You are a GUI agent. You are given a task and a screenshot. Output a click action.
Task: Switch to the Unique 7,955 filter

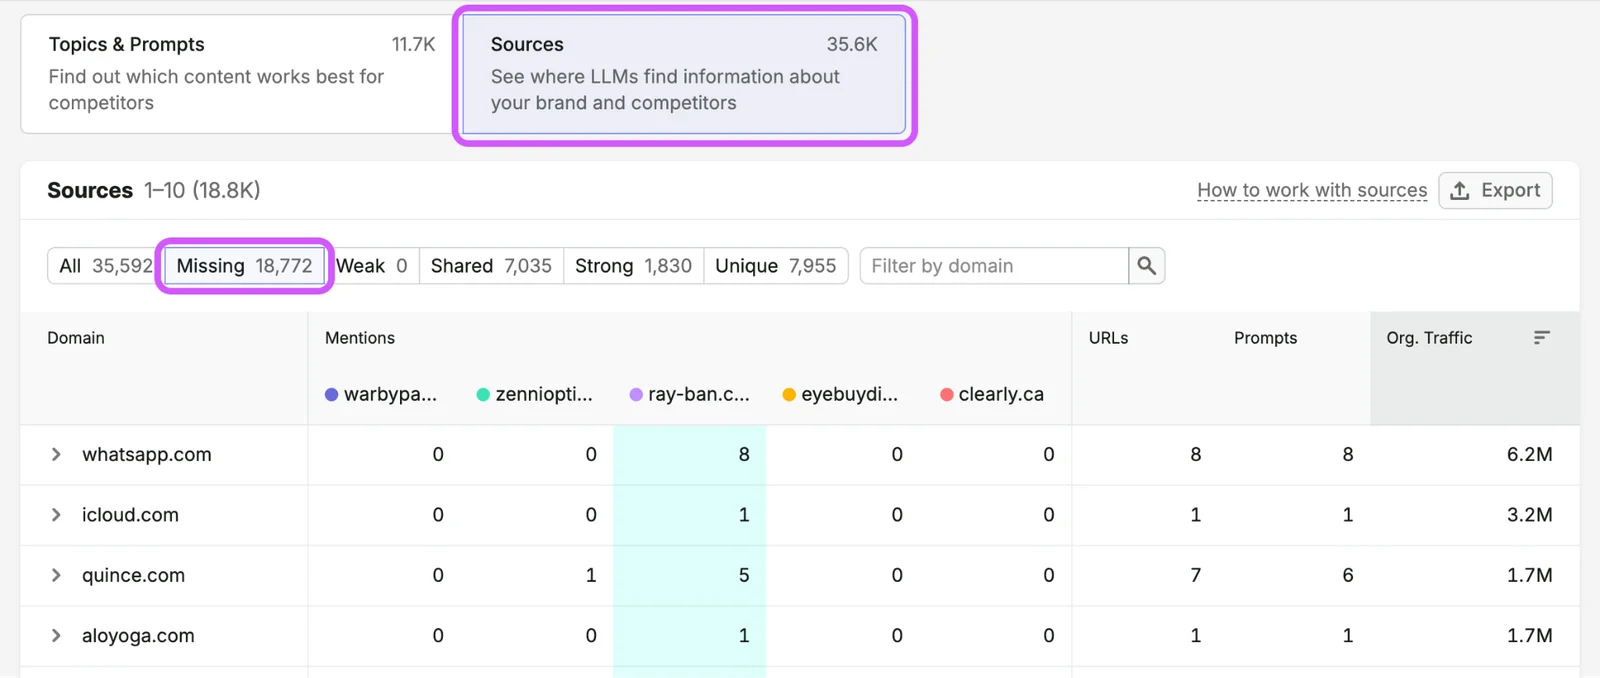[x=775, y=266]
